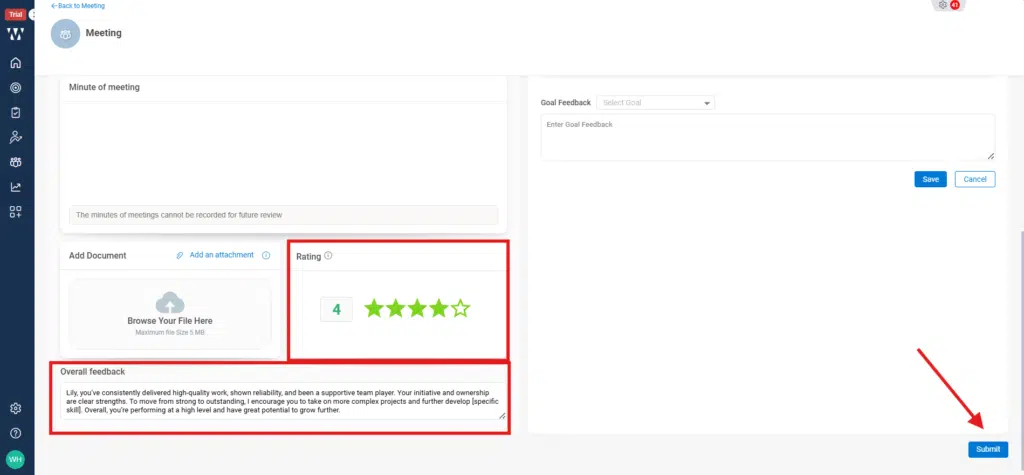Click the cloud upload icon
The image size is (1024, 475).
169,302
